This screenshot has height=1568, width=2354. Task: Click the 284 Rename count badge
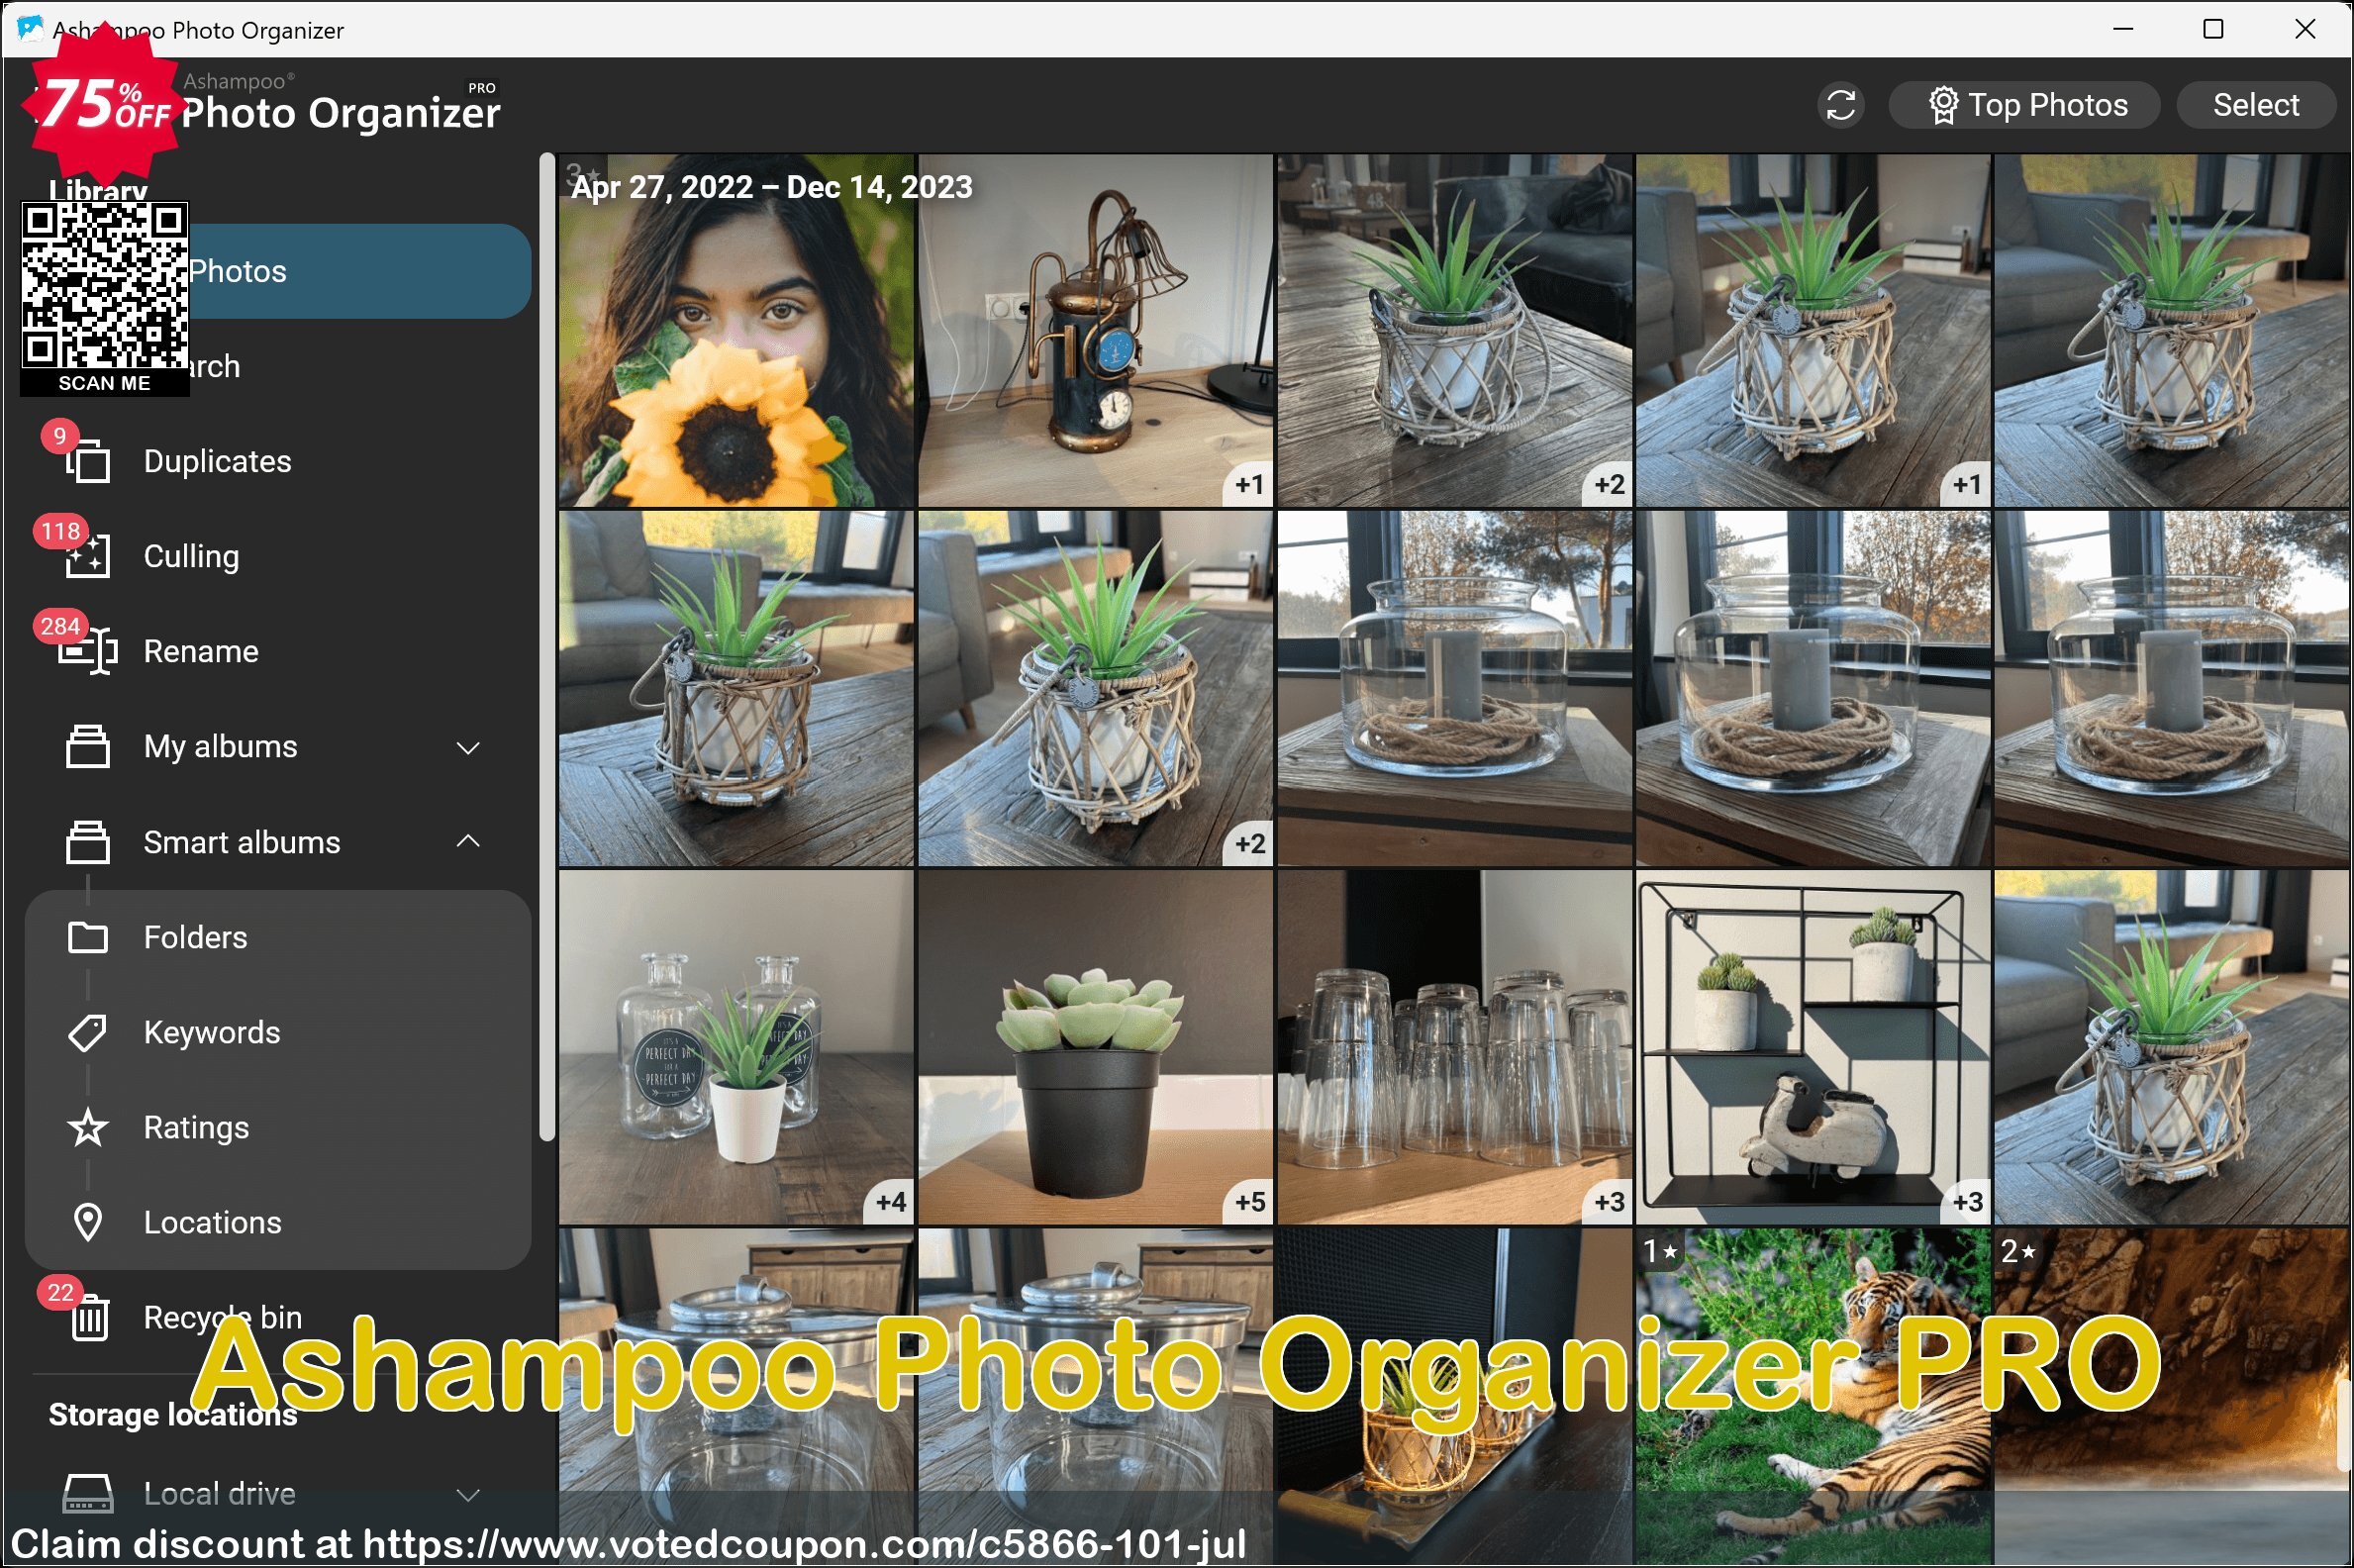tap(61, 626)
